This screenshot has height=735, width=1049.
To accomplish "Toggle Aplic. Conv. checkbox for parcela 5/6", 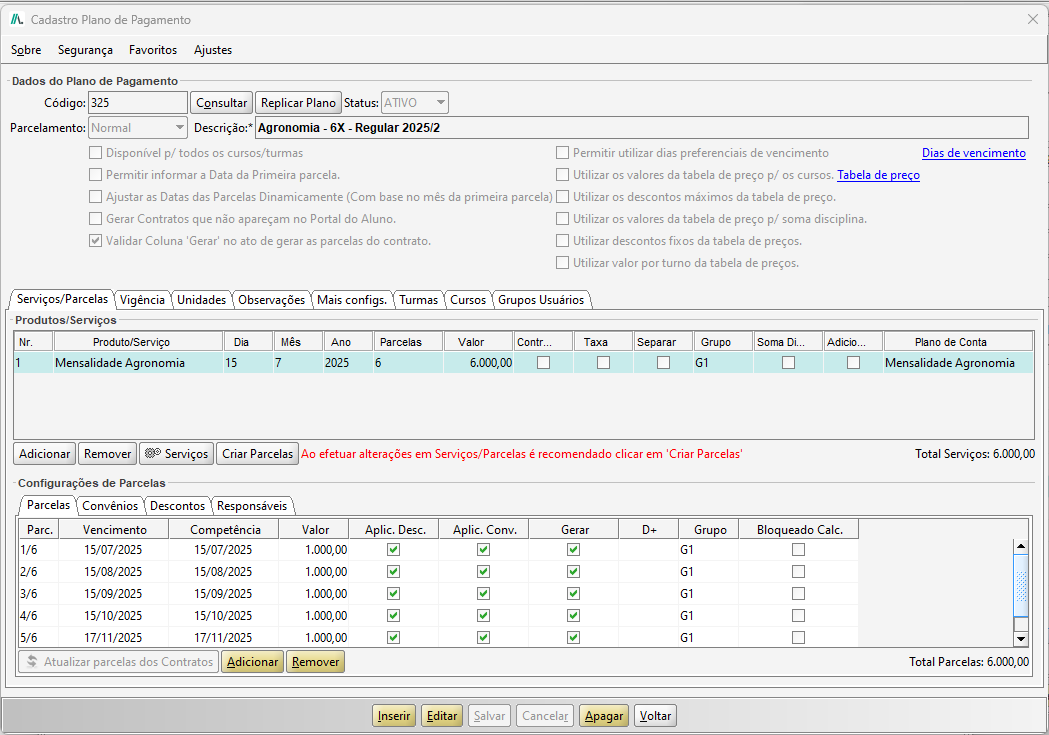I will click(x=483, y=638).
